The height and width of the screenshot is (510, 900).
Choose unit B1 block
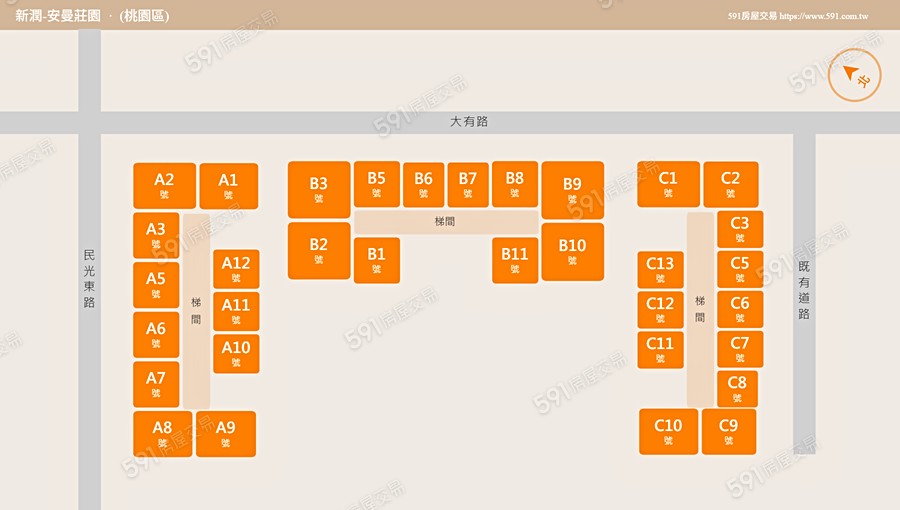tap(376, 260)
